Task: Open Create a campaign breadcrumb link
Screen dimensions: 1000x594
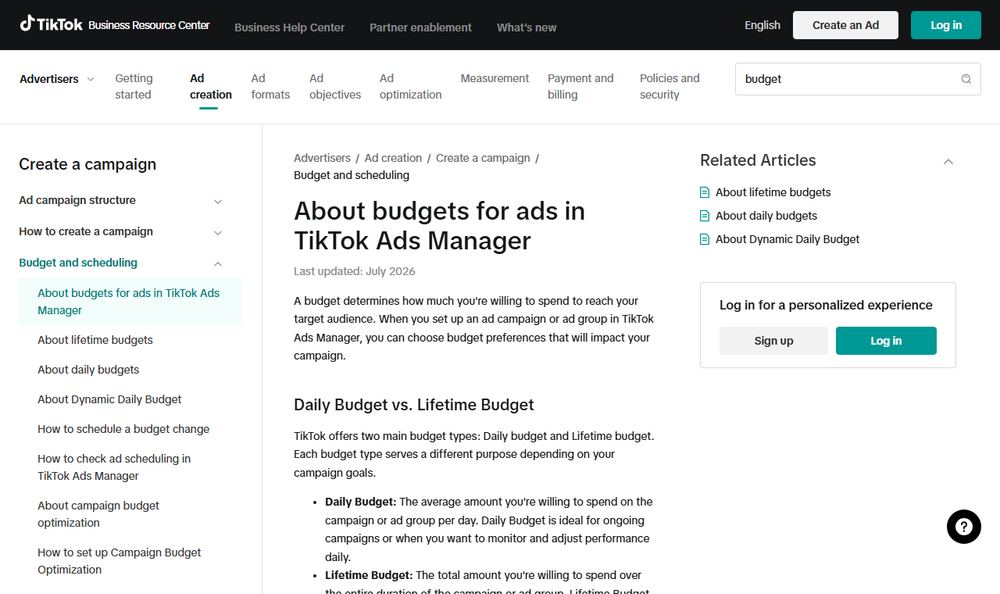Action: pos(483,158)
